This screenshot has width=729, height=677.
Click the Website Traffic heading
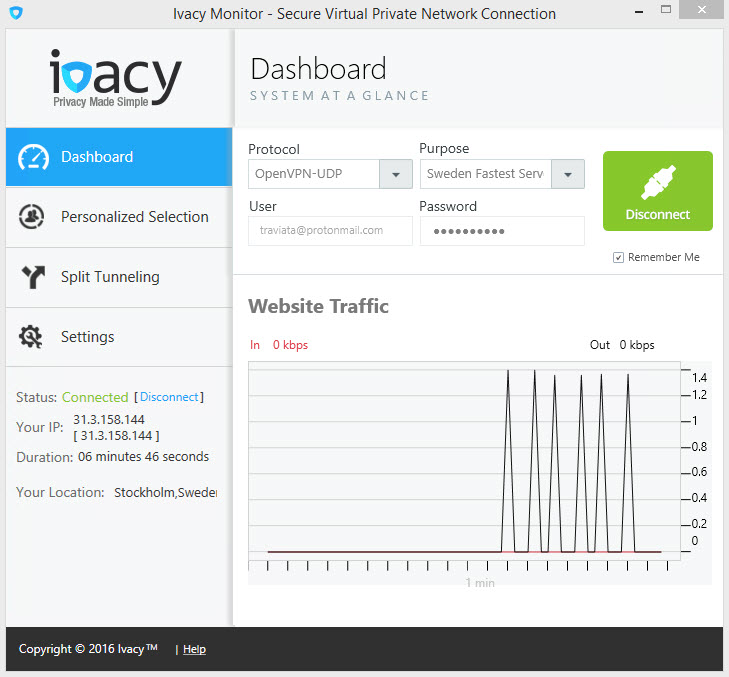click(x=318, y=306)
